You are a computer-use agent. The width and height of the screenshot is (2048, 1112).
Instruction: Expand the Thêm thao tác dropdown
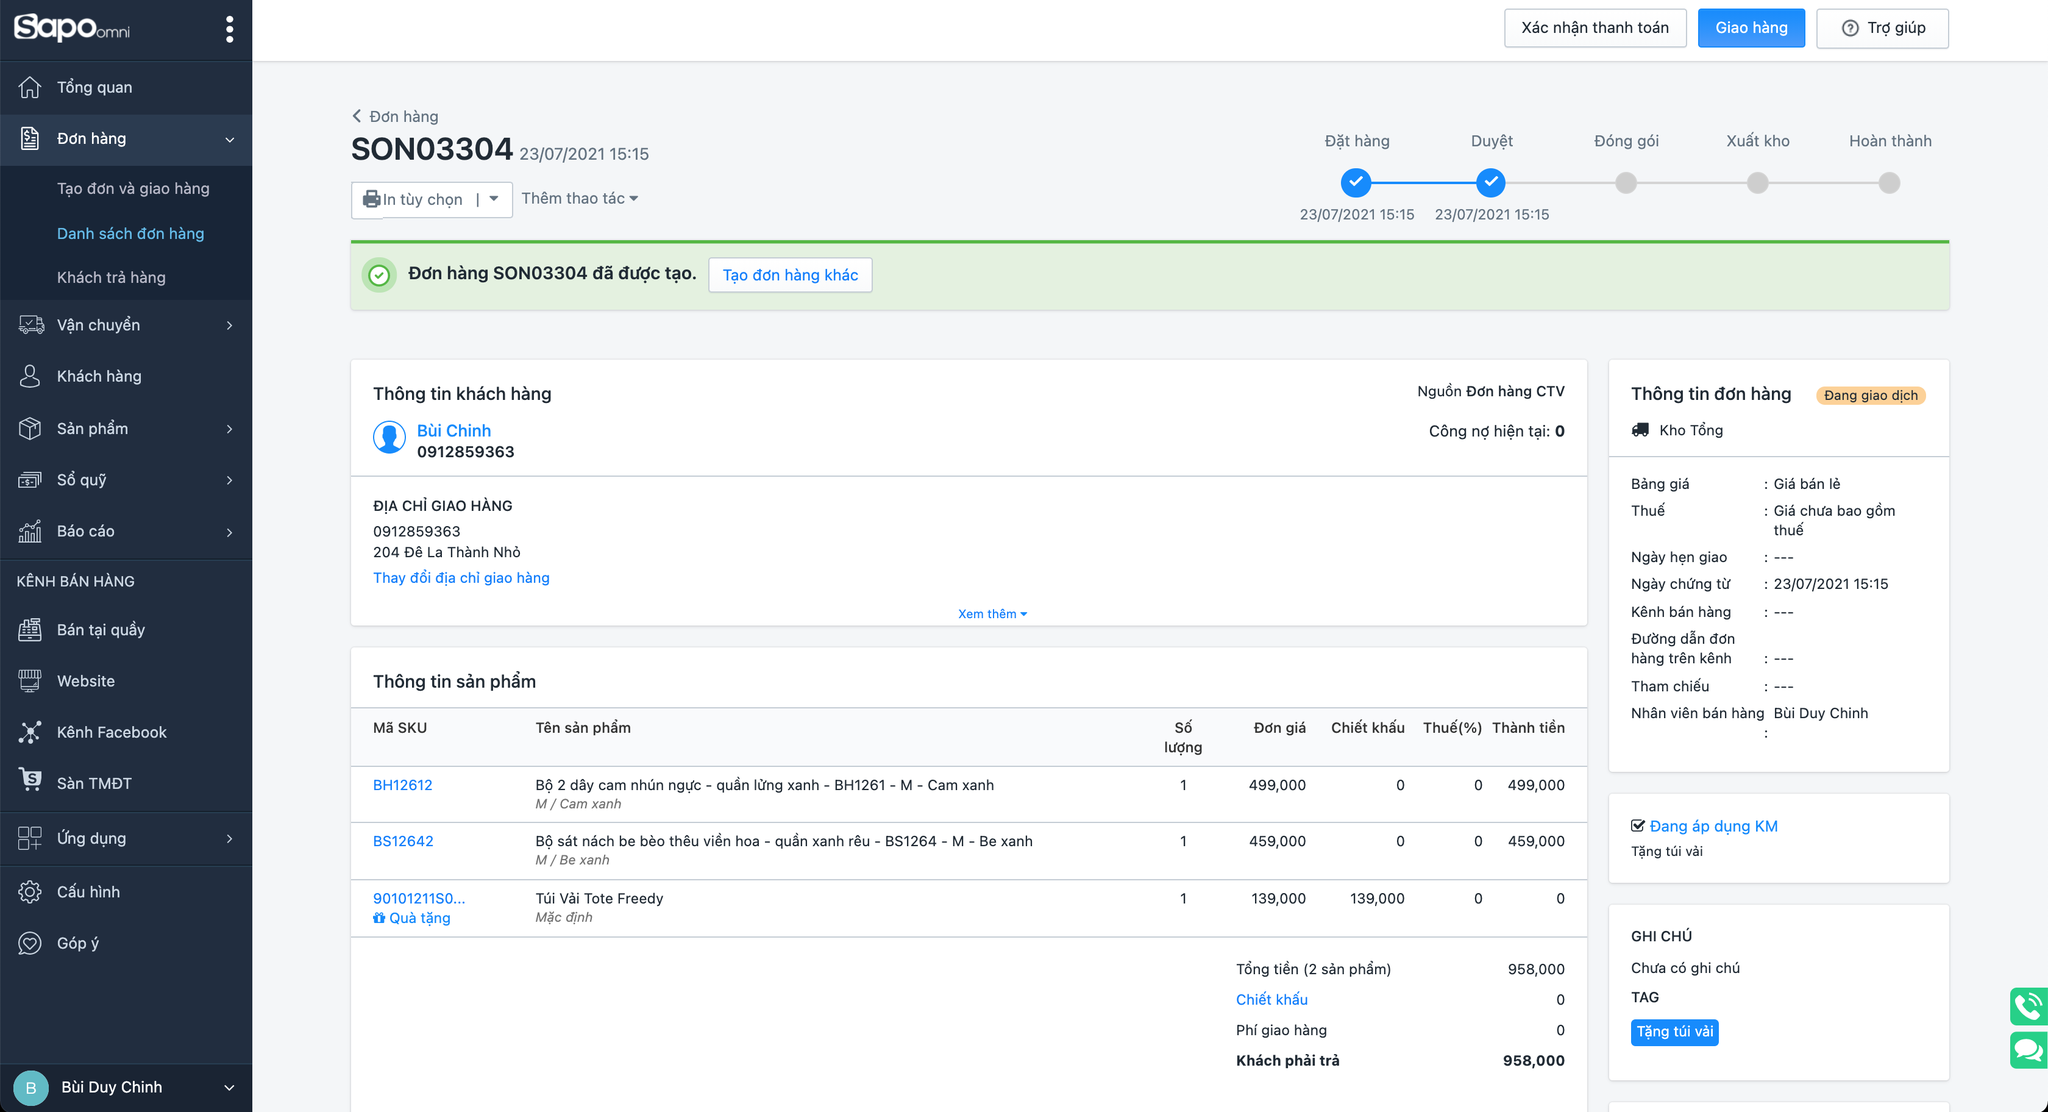point(579,199)
